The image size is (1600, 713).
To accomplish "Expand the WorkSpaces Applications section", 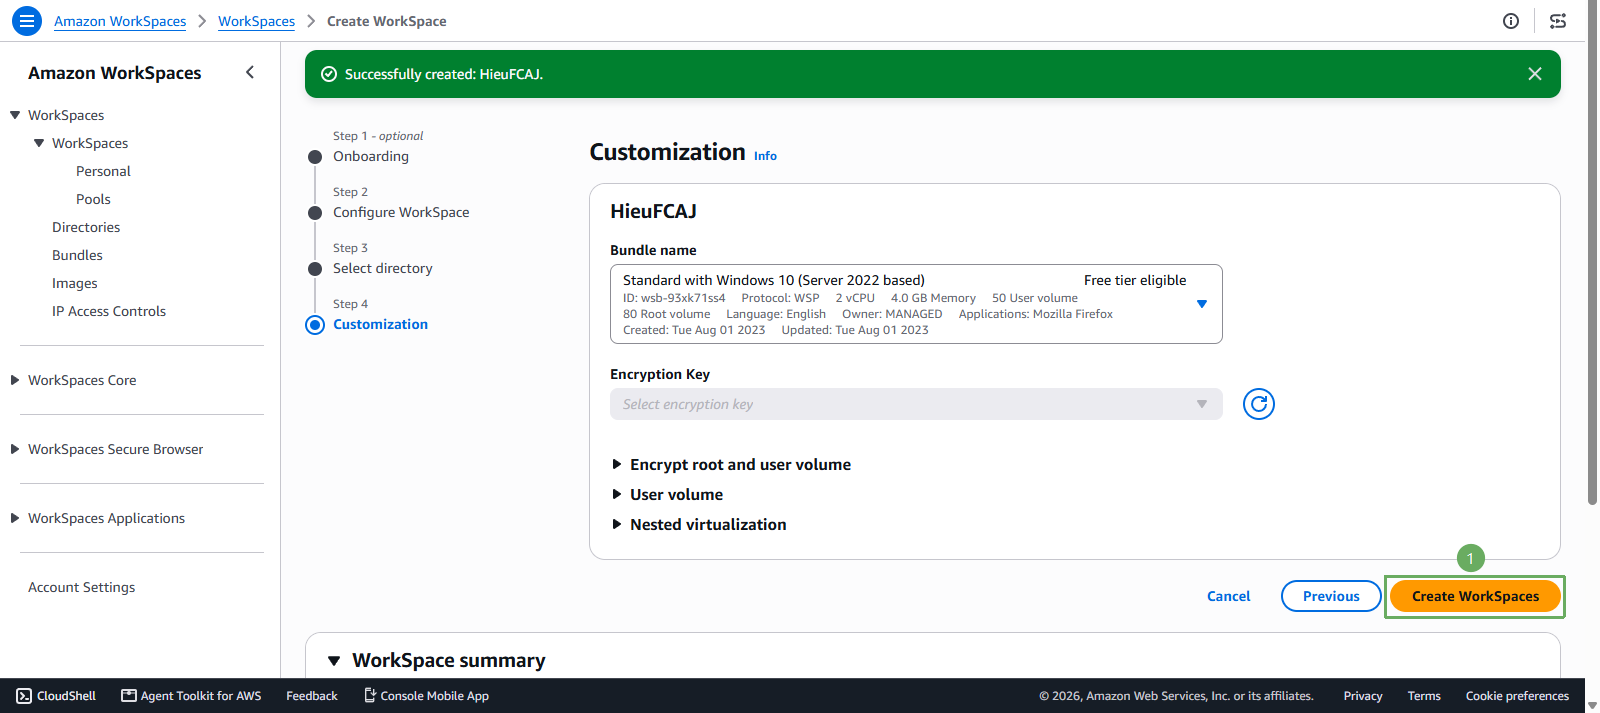I will [15, 518].
